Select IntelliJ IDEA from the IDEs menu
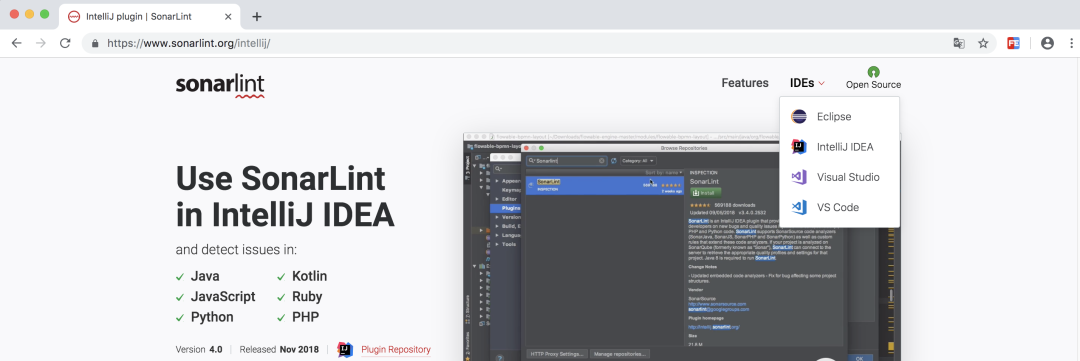 click(839, 147)
